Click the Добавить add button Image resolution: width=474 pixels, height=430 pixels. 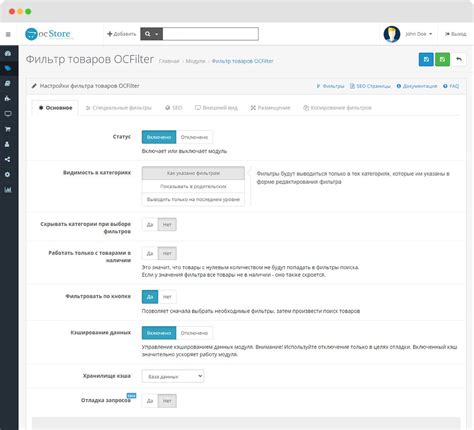(121, 34)
